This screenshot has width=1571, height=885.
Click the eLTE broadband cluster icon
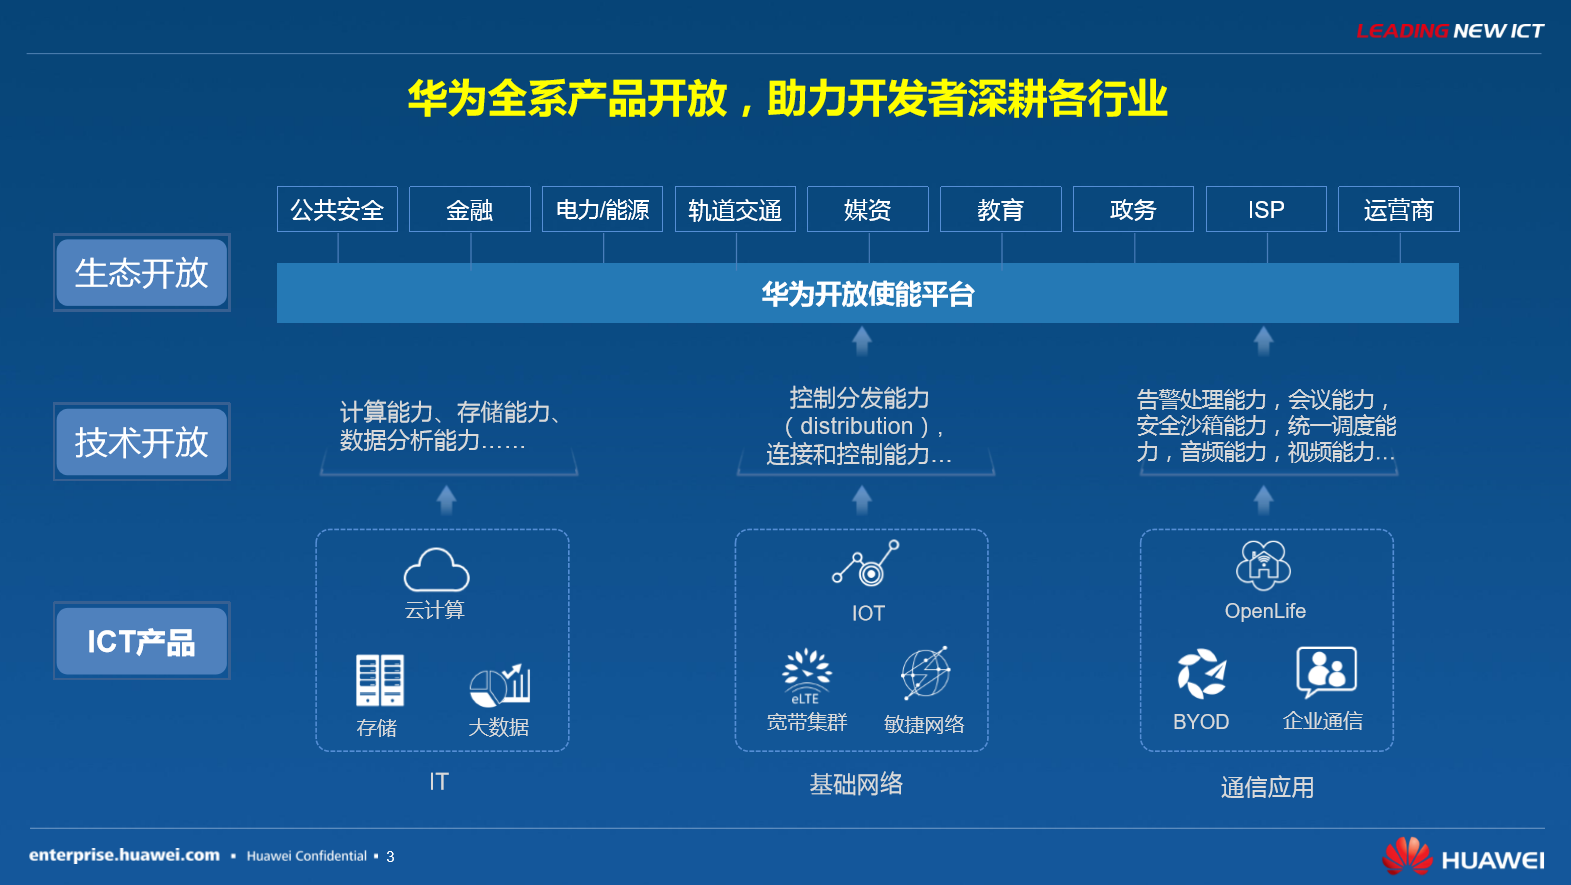(x=806, y=676)
